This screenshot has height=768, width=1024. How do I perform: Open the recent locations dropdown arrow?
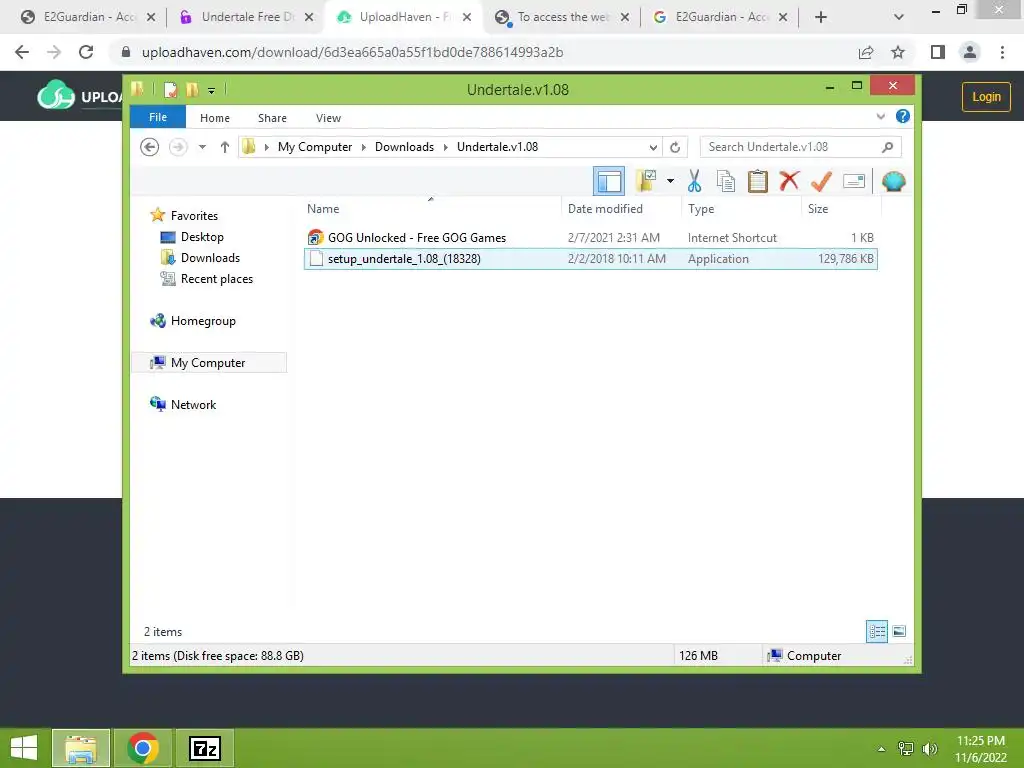202,147
